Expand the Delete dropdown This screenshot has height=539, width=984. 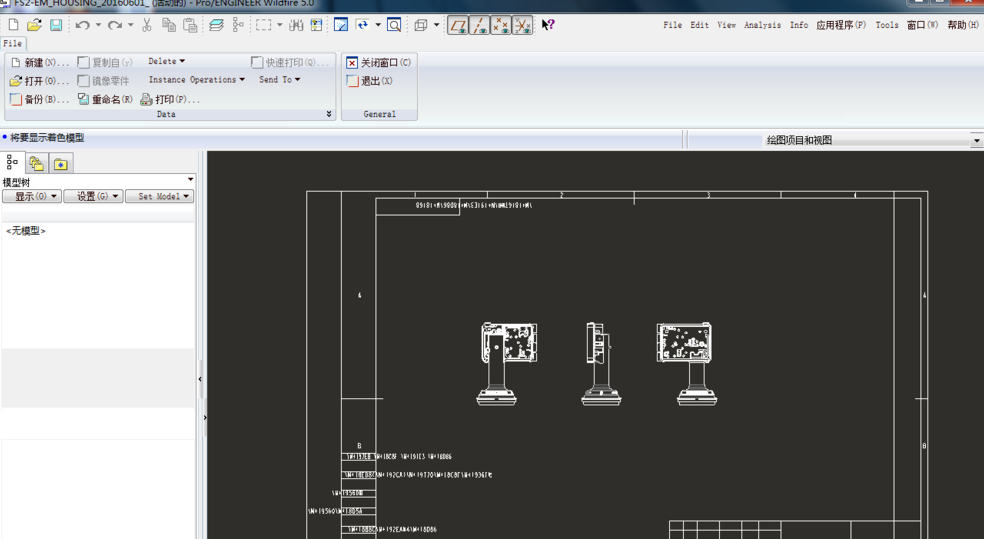166,62
